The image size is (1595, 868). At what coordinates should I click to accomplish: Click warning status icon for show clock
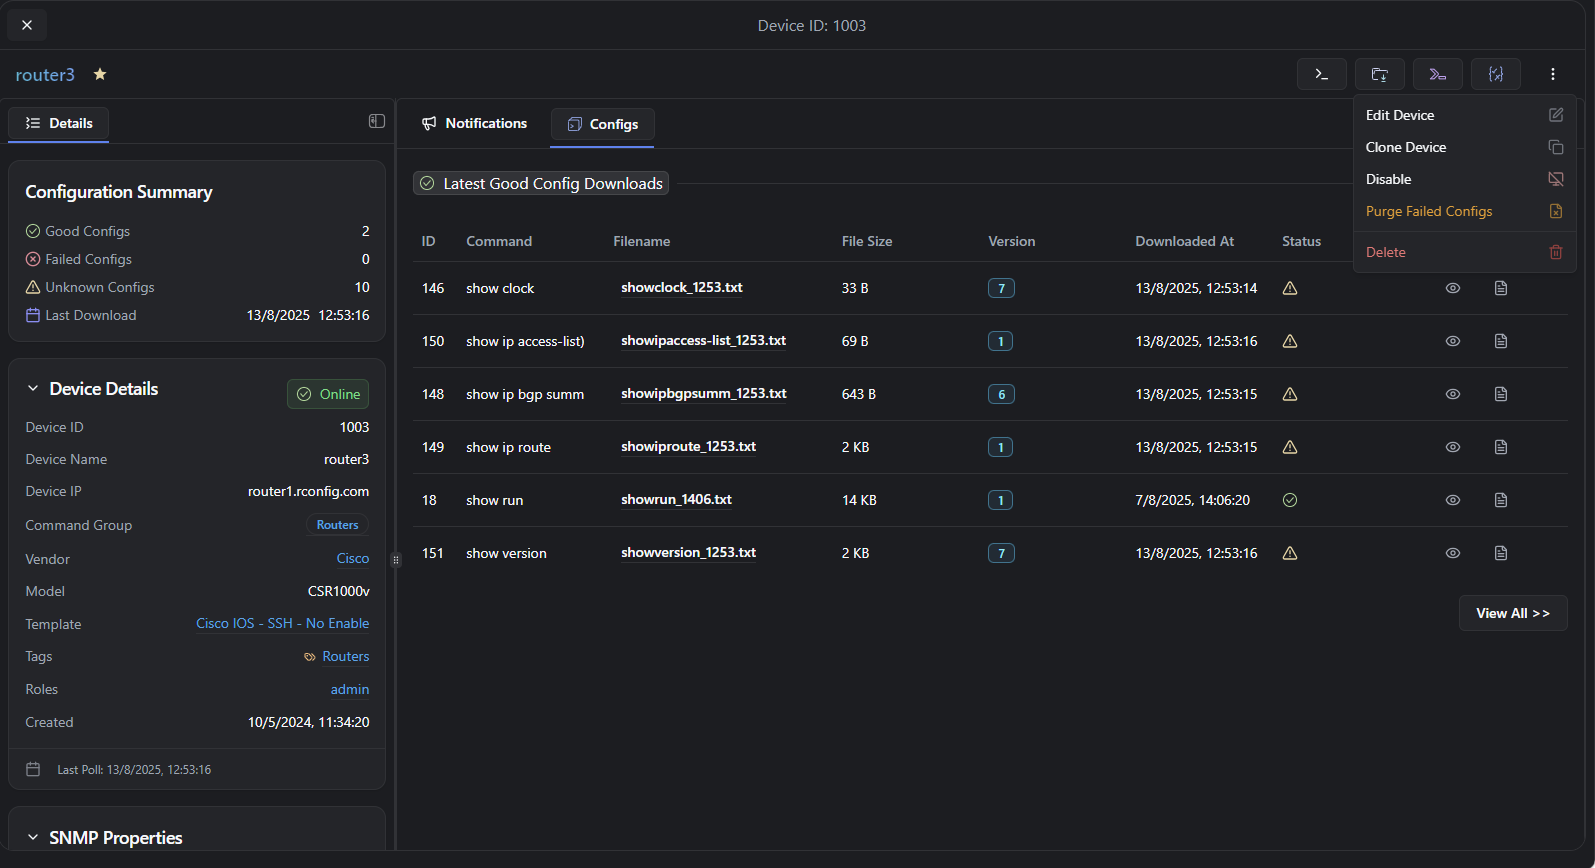click(1290, 288)
